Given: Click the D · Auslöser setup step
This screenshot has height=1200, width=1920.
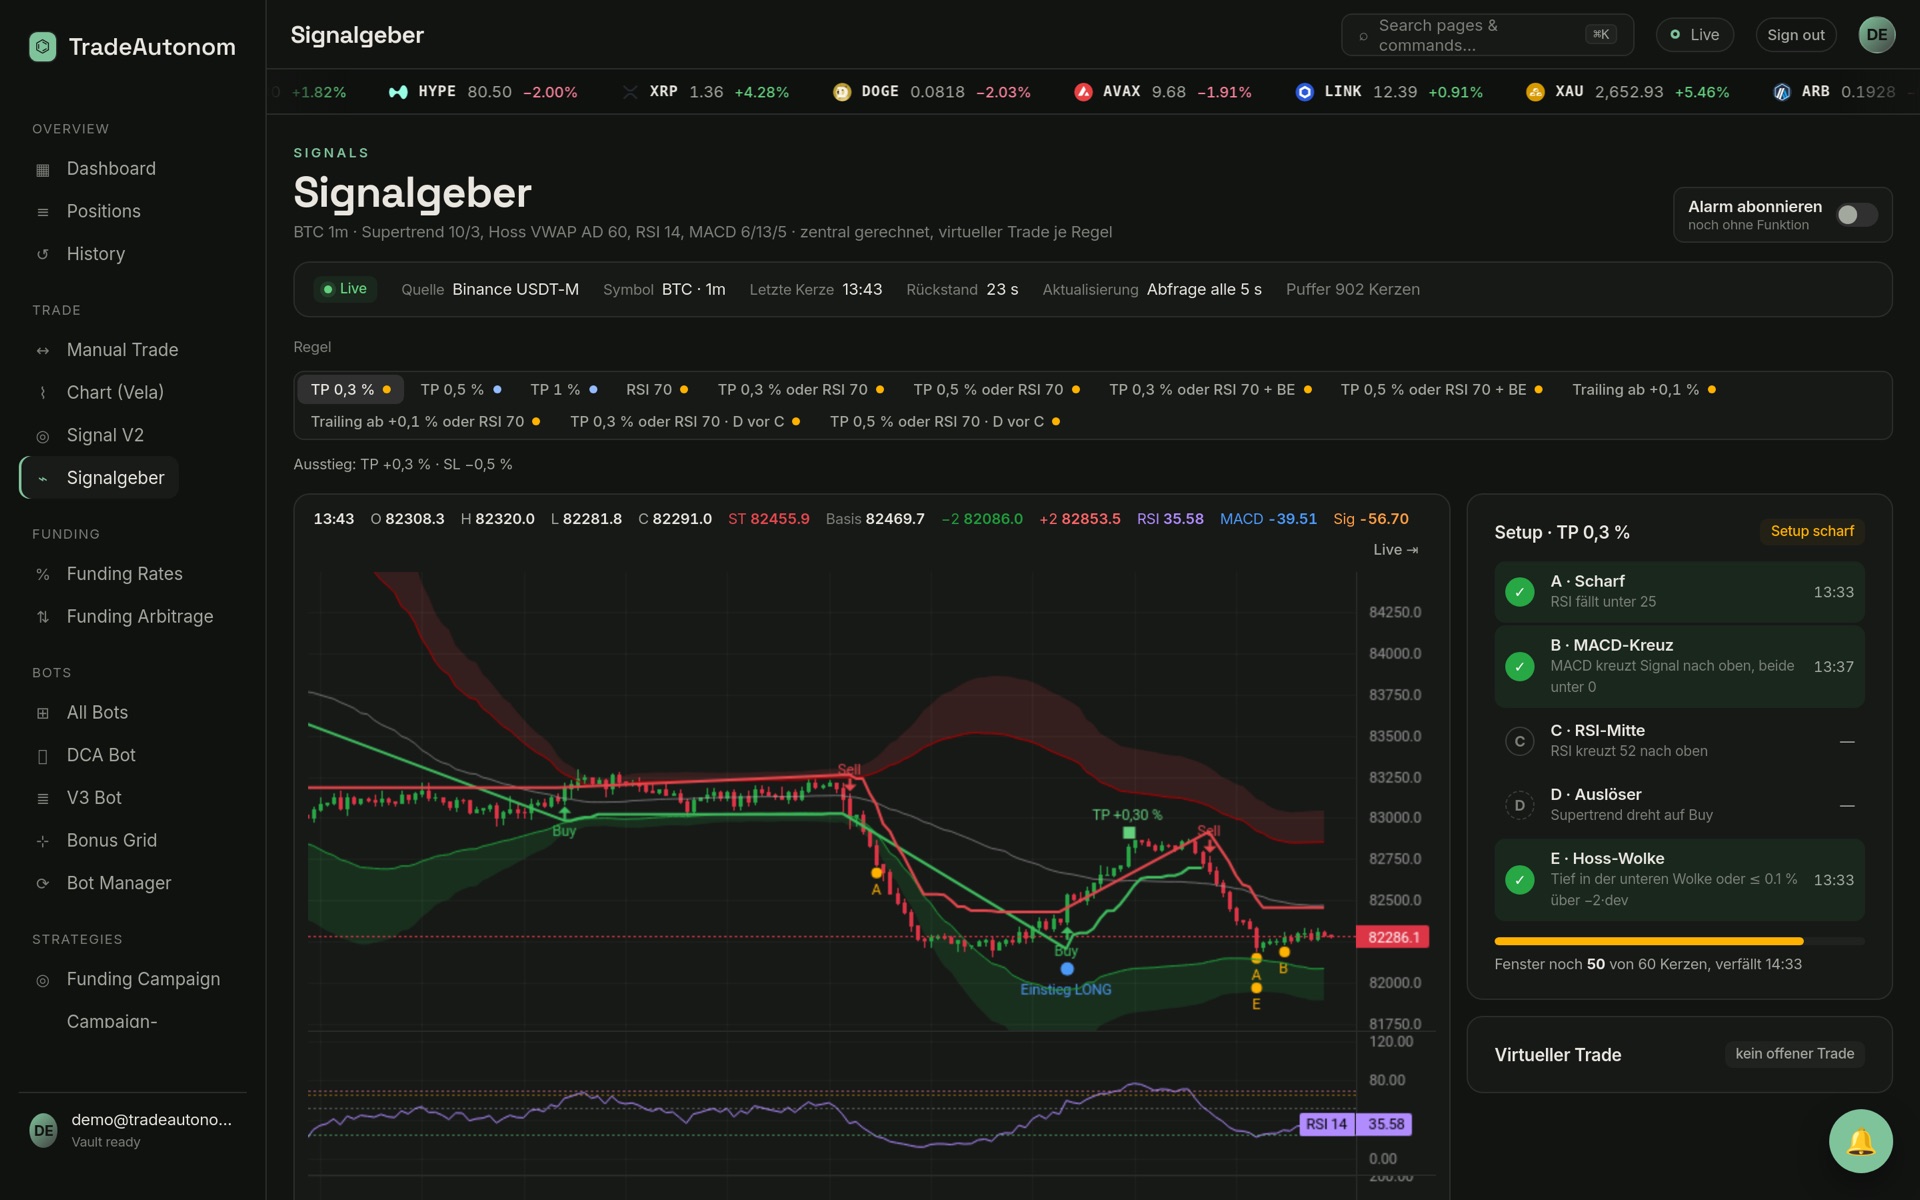Looking at the screenshot, I should tap(1678, 805).
